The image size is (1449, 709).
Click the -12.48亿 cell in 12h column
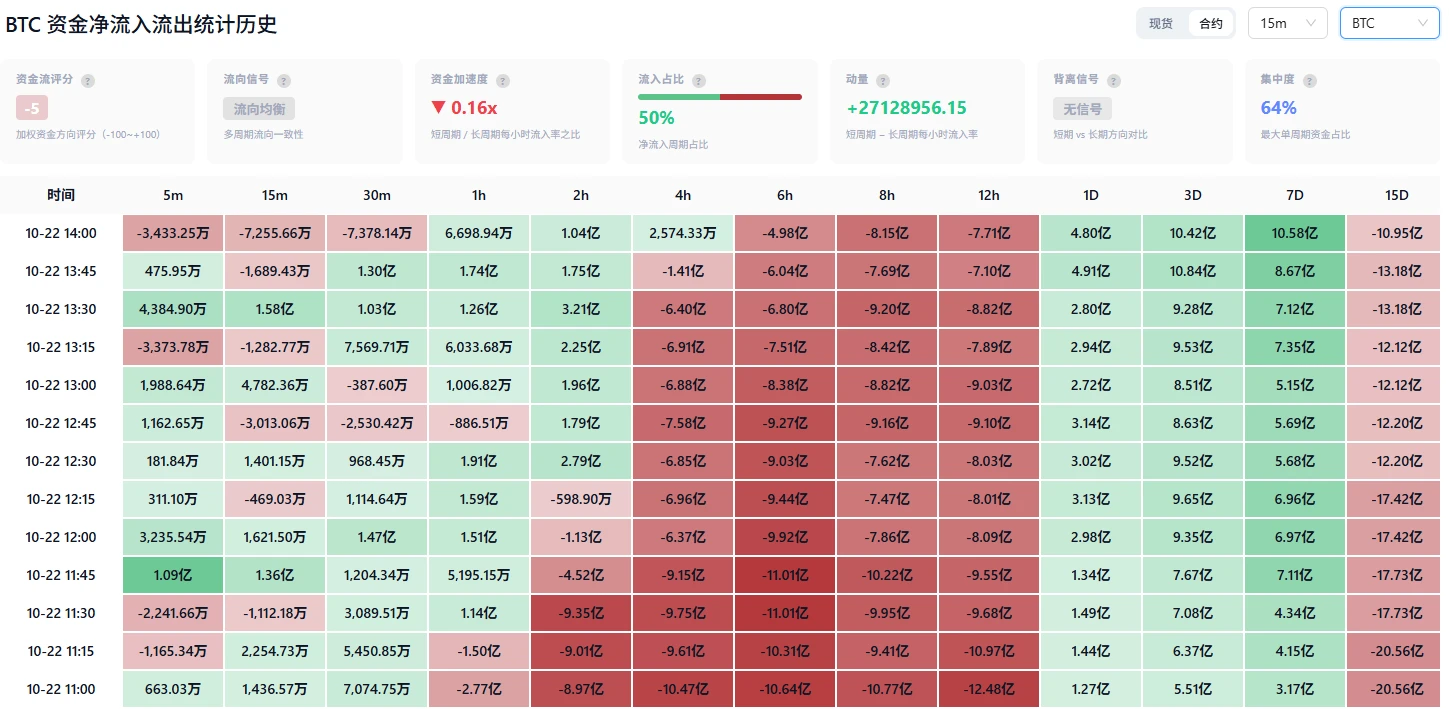point(989,689)
